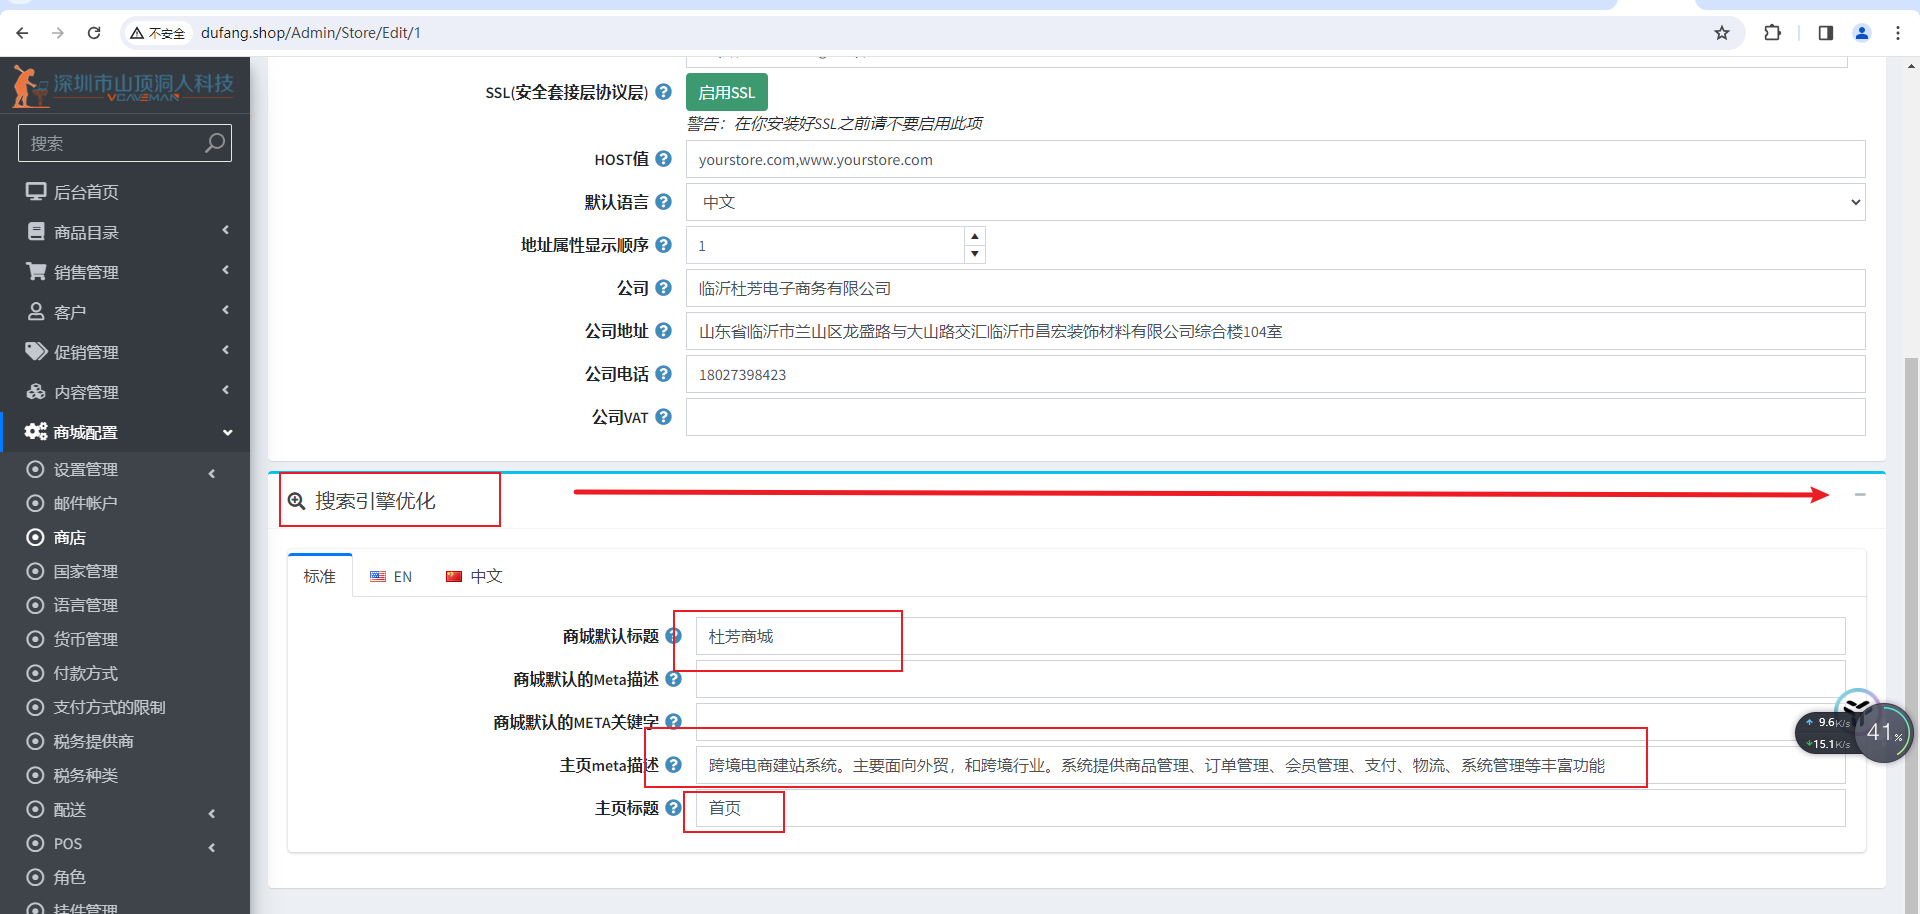Enable the 启用SSL toggle button
The width and height of the screenshot is (1920, 914).
coord(726,92)
